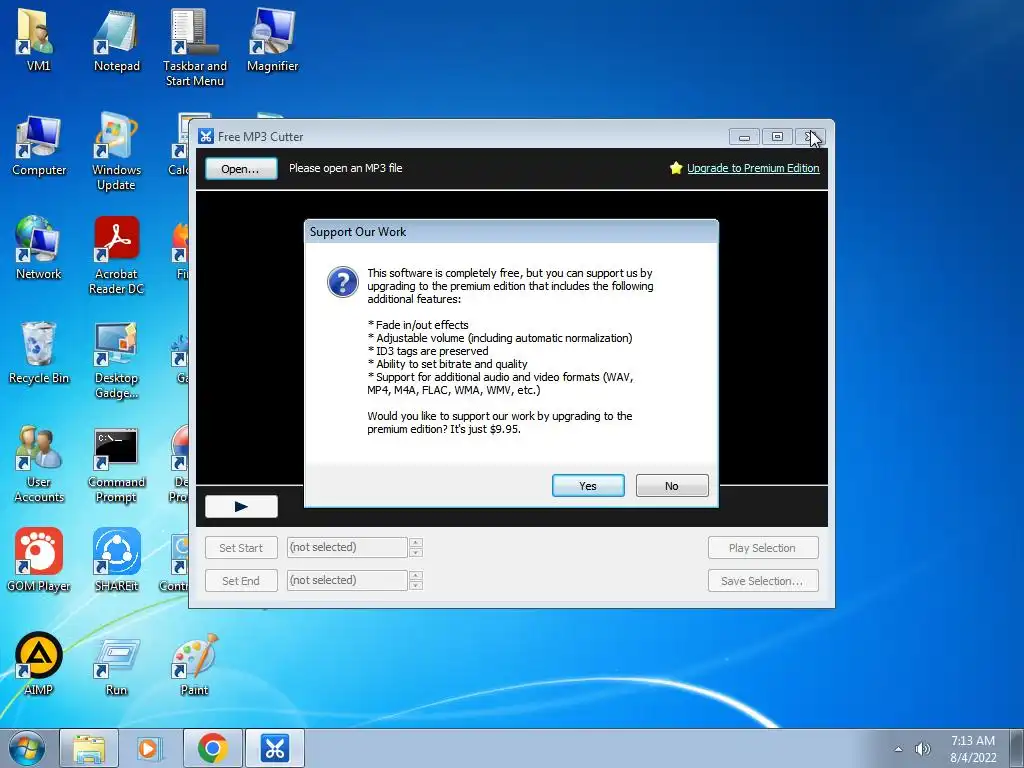This screenshot has height=768, width=1024.
Task: Click the end time spinner arrows
Action: click(x=415, y=580)
